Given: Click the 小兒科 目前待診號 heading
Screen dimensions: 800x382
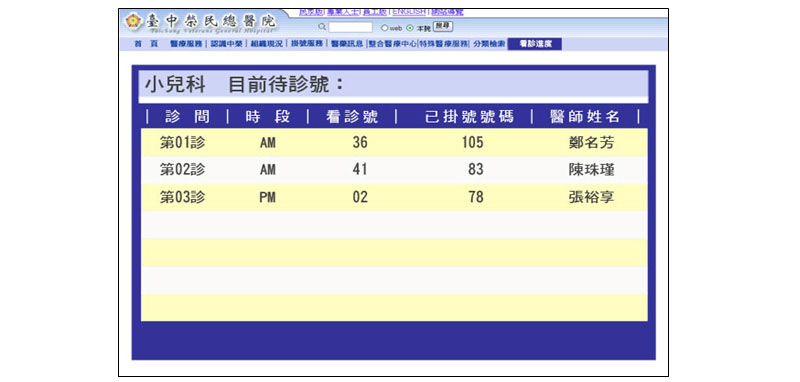Looking at the screenshot, I should coord(245,85).
